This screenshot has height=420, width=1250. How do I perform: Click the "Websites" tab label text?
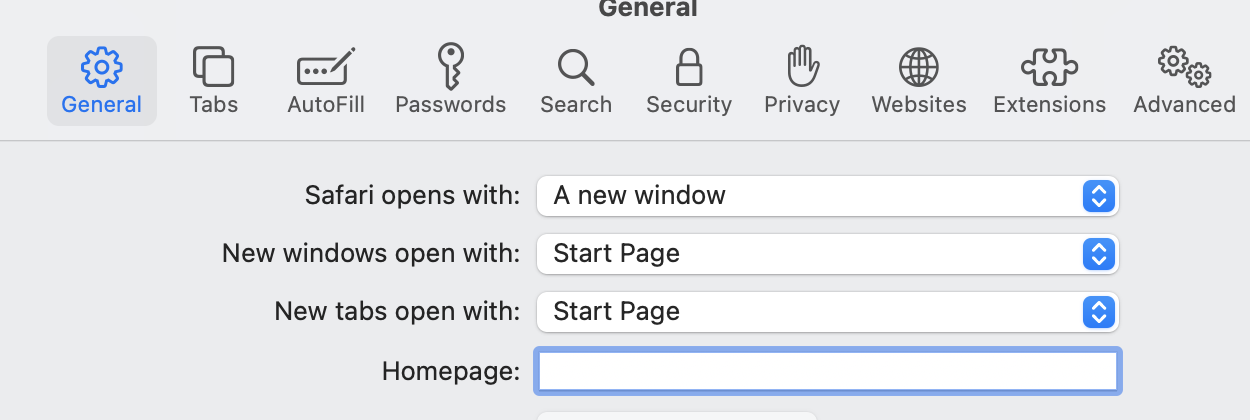[919, 104]
